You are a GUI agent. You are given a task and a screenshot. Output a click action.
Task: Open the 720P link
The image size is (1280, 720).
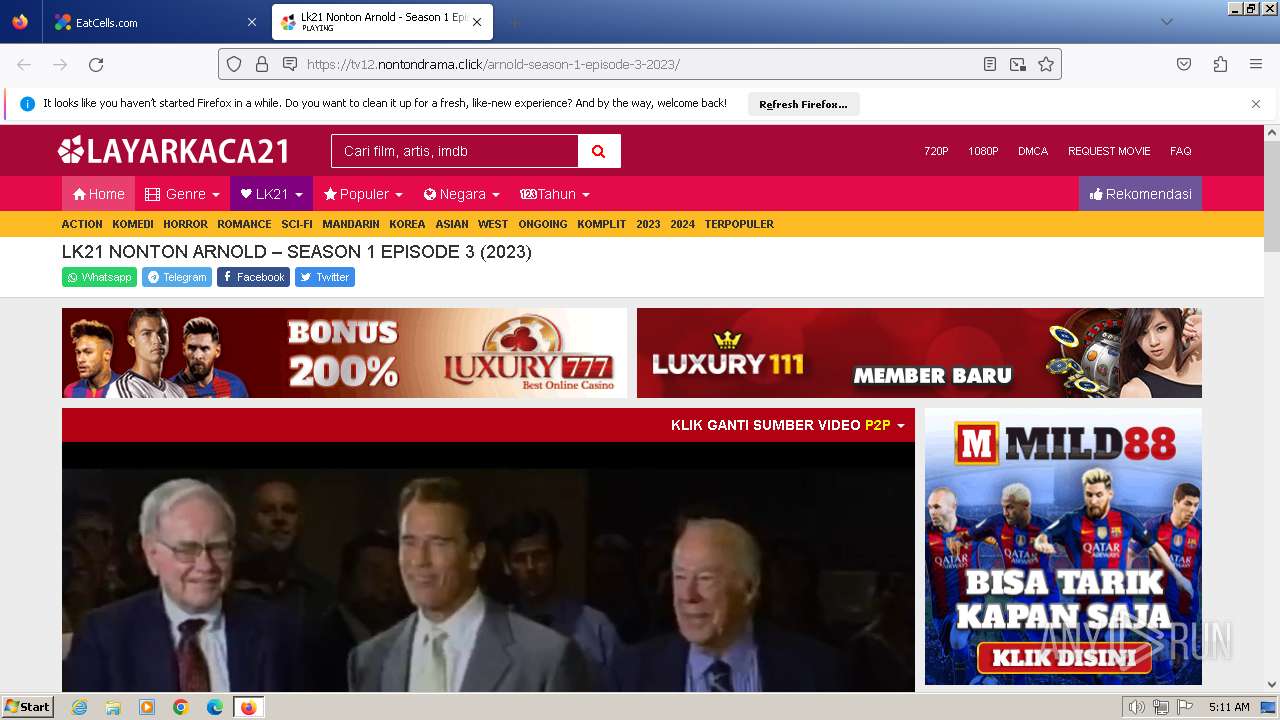click(936, 151)
